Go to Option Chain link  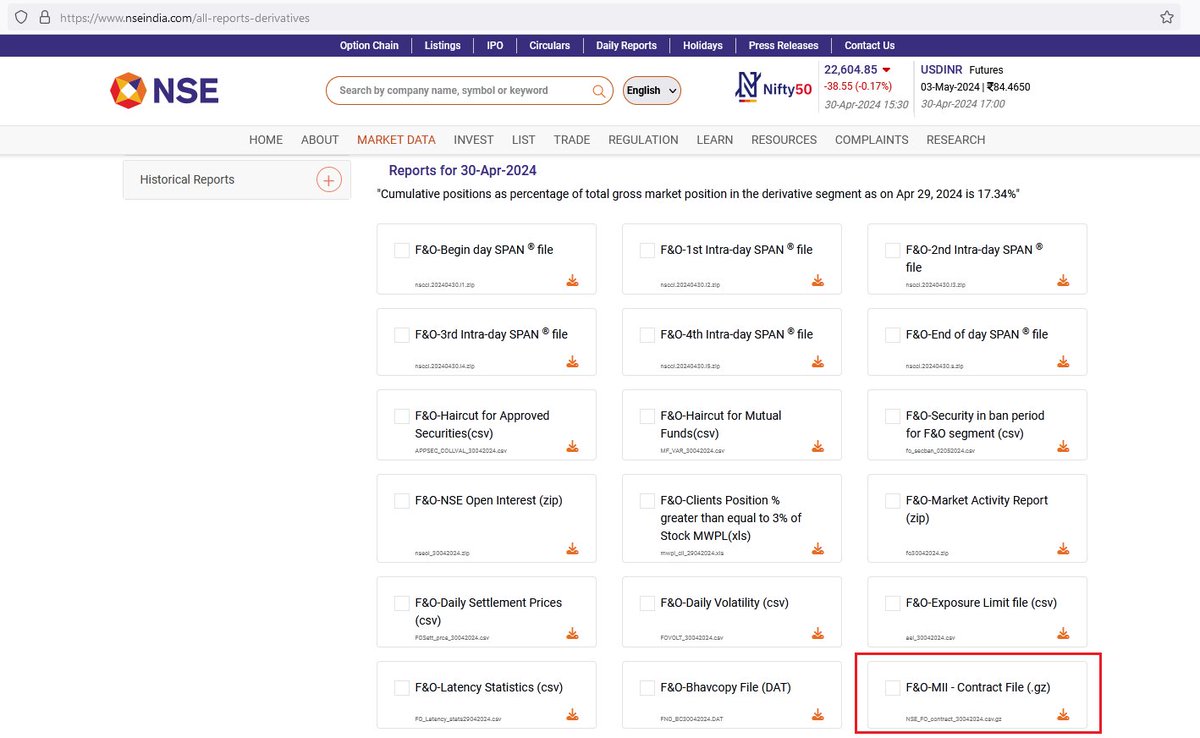point(369,46)
